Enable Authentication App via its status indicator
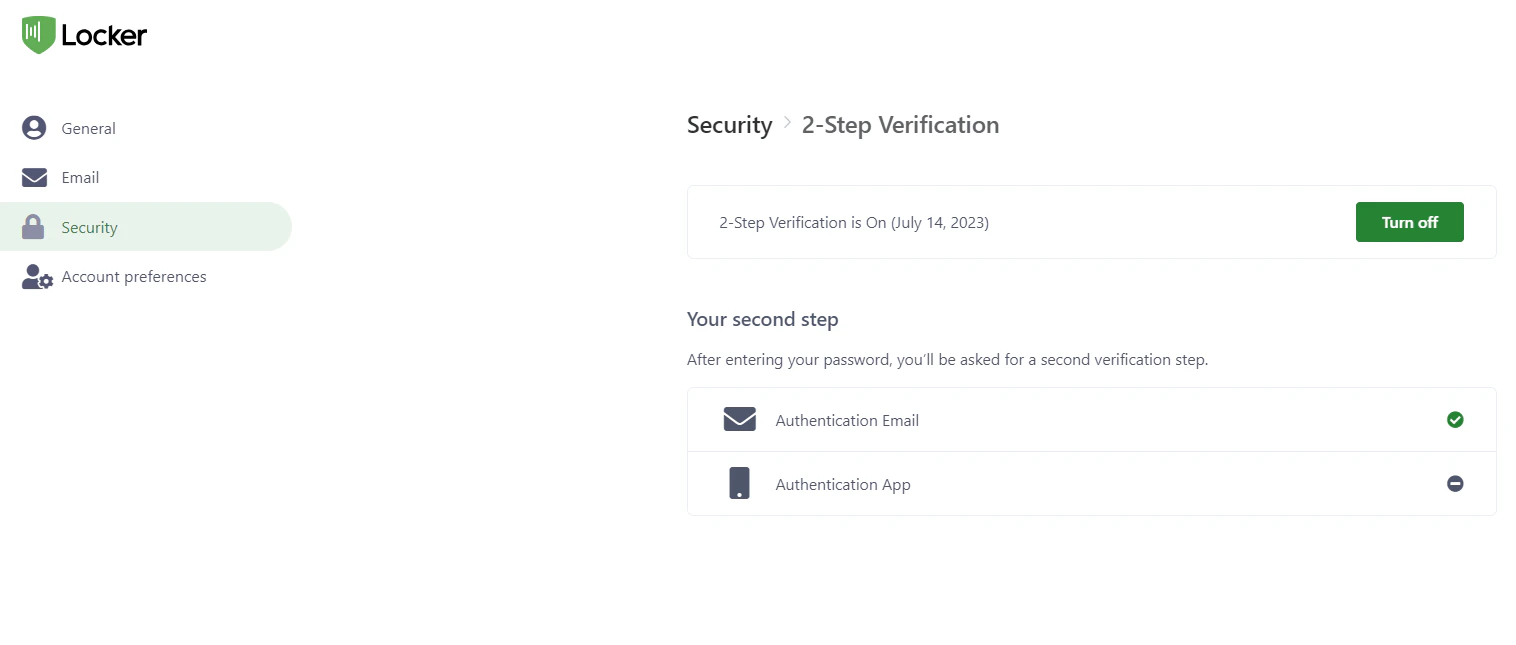1516x645 pixels. [1455, 483]
